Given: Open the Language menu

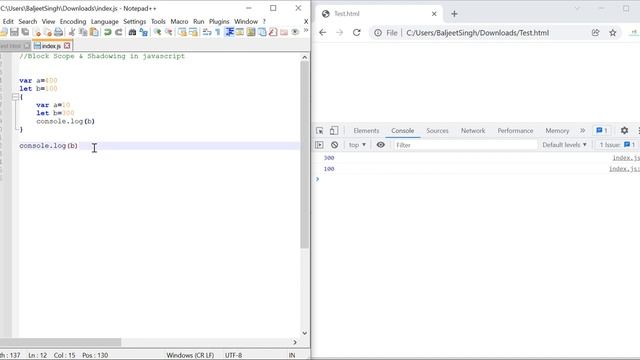Looking at the screenshot, I should coord(104,21).
